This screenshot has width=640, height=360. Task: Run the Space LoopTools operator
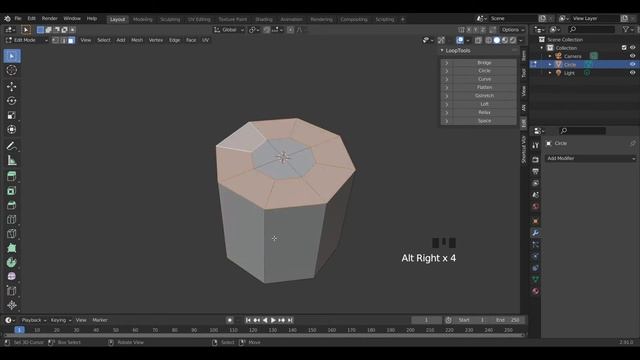click(484, 121)
